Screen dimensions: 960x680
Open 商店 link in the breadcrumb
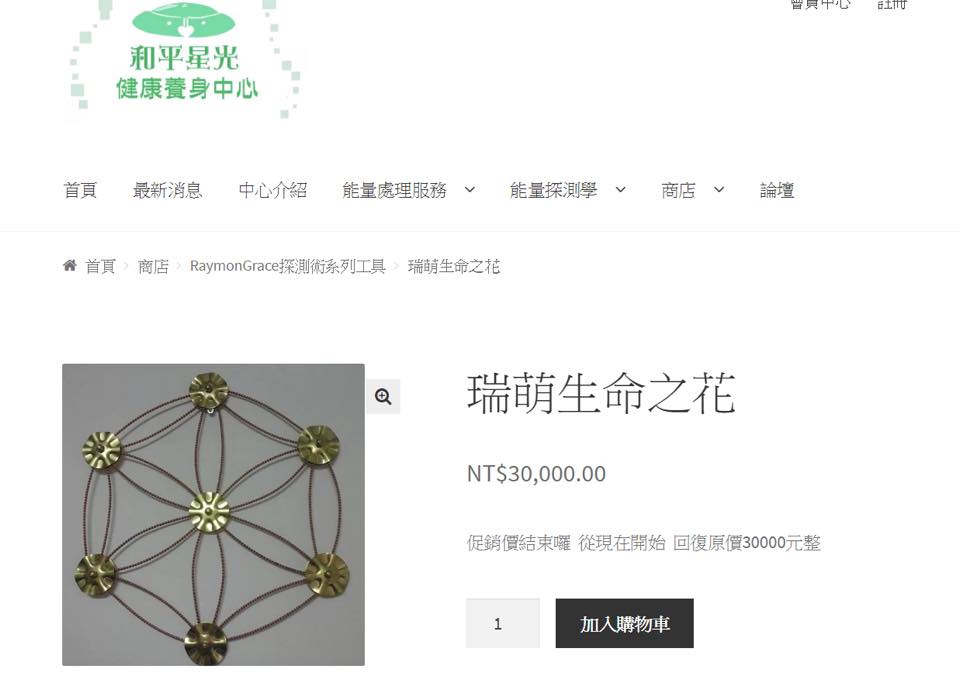pyautogui.click(x=153, y=266)
